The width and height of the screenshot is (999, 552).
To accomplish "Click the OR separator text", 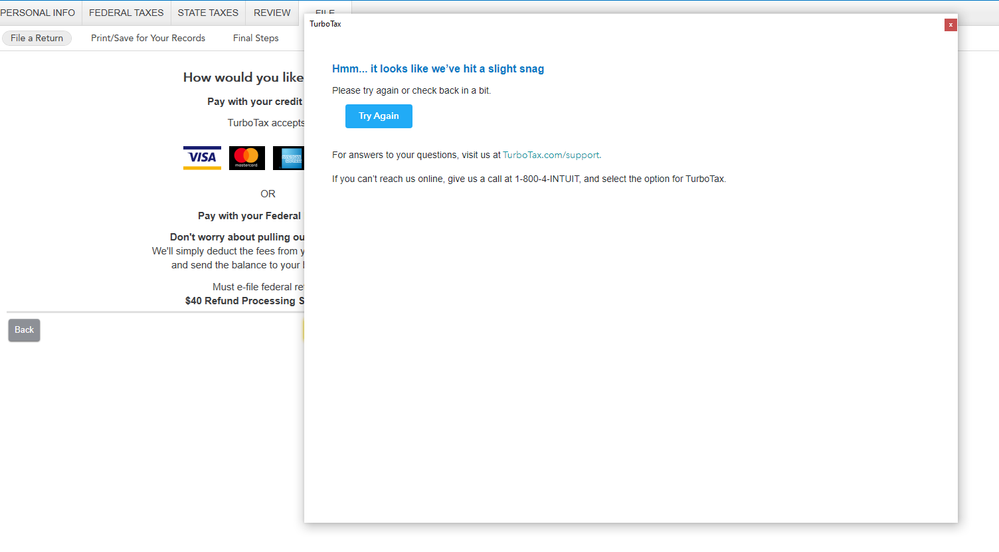I will 268,194.
